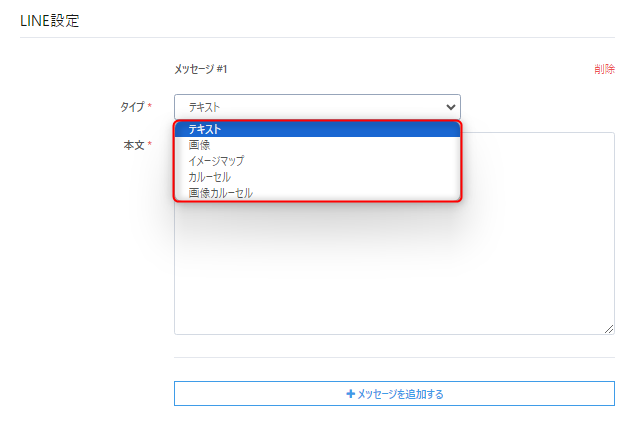Click the separator line above the add-message button
The height and width of the screenshot is (425, 629).
point(394,357)
